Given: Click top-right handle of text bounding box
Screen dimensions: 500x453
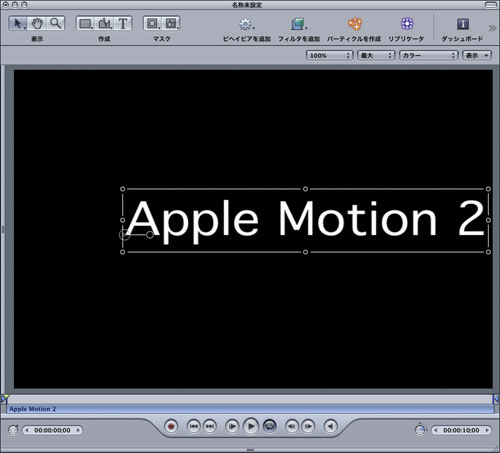Looking at the screenshot, I should point(488,189).
